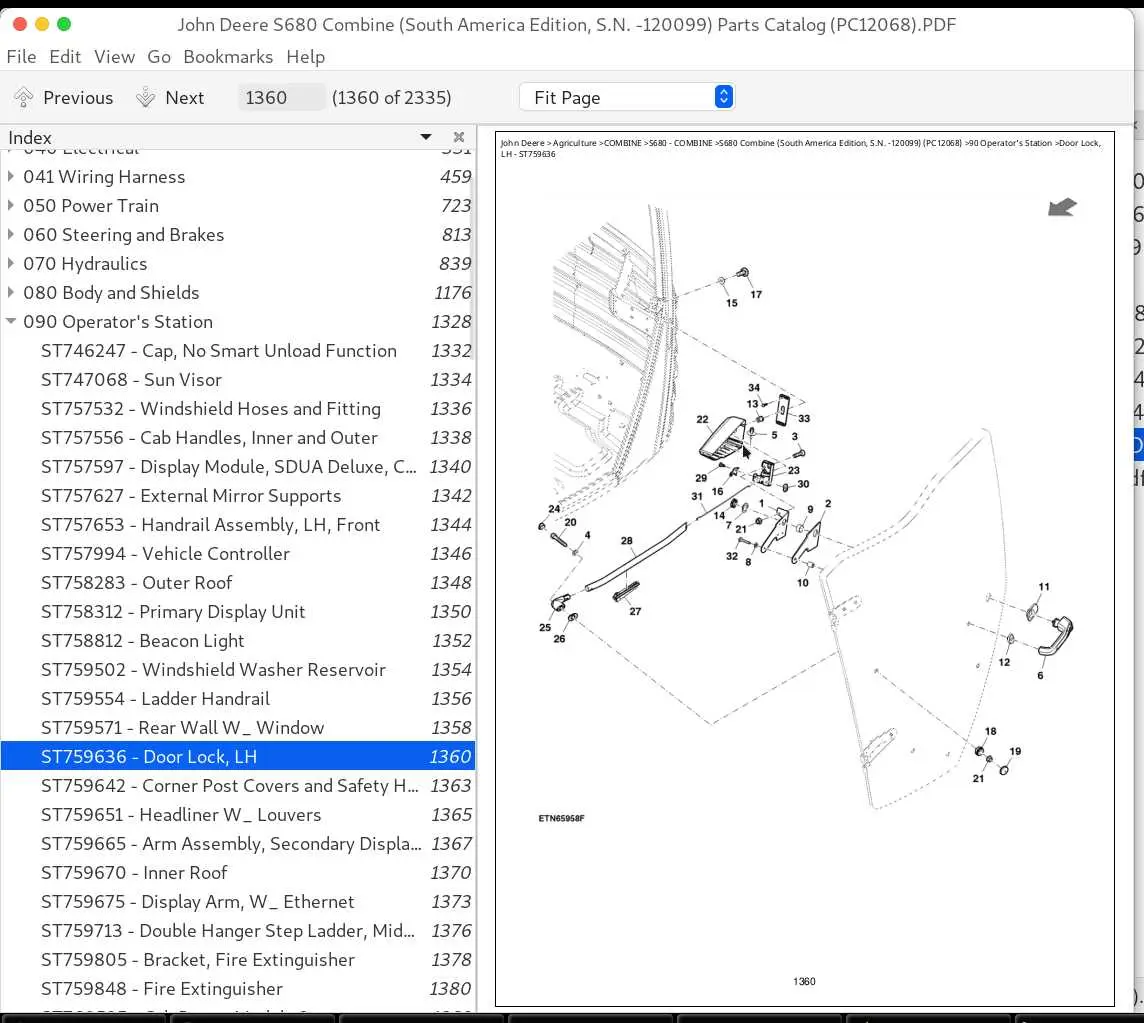Open the Index sidebar dropdown arrow

[x=426, y=137]
